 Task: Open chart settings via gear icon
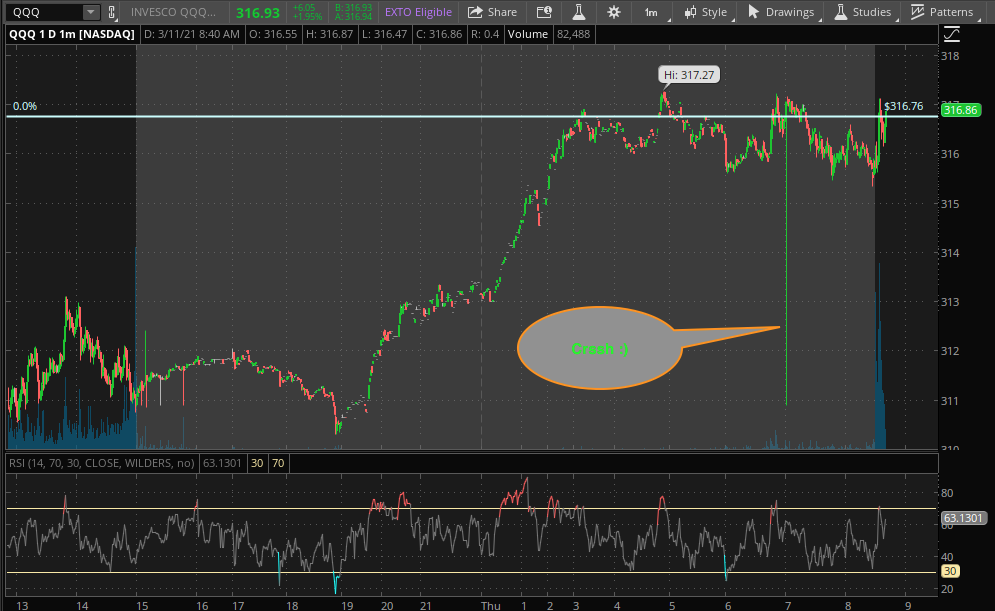coord(613,12)
